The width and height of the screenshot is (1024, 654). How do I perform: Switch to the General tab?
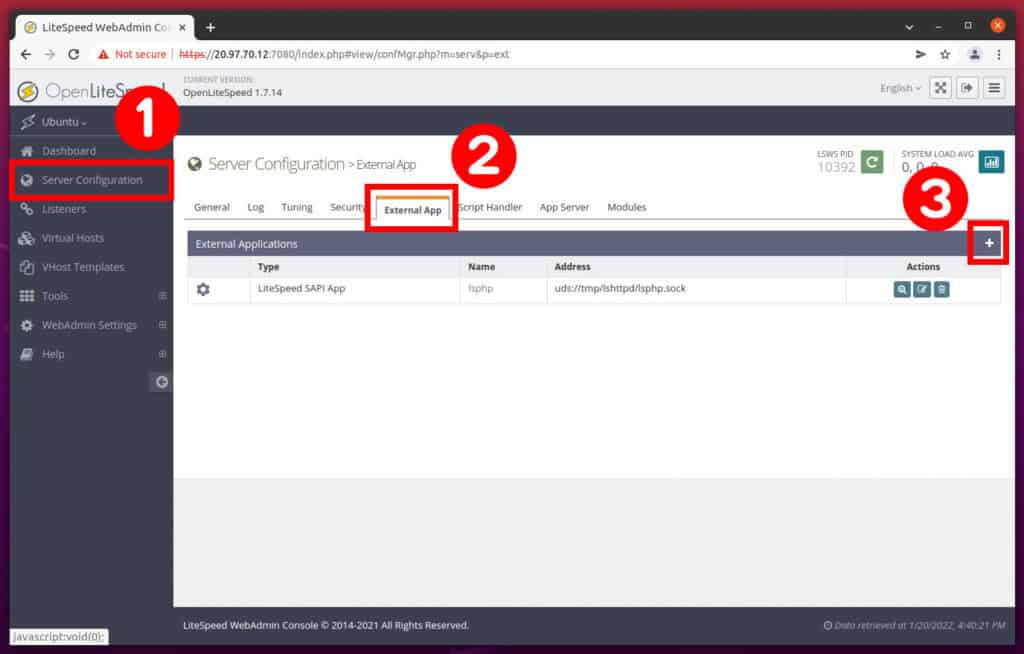212,207
